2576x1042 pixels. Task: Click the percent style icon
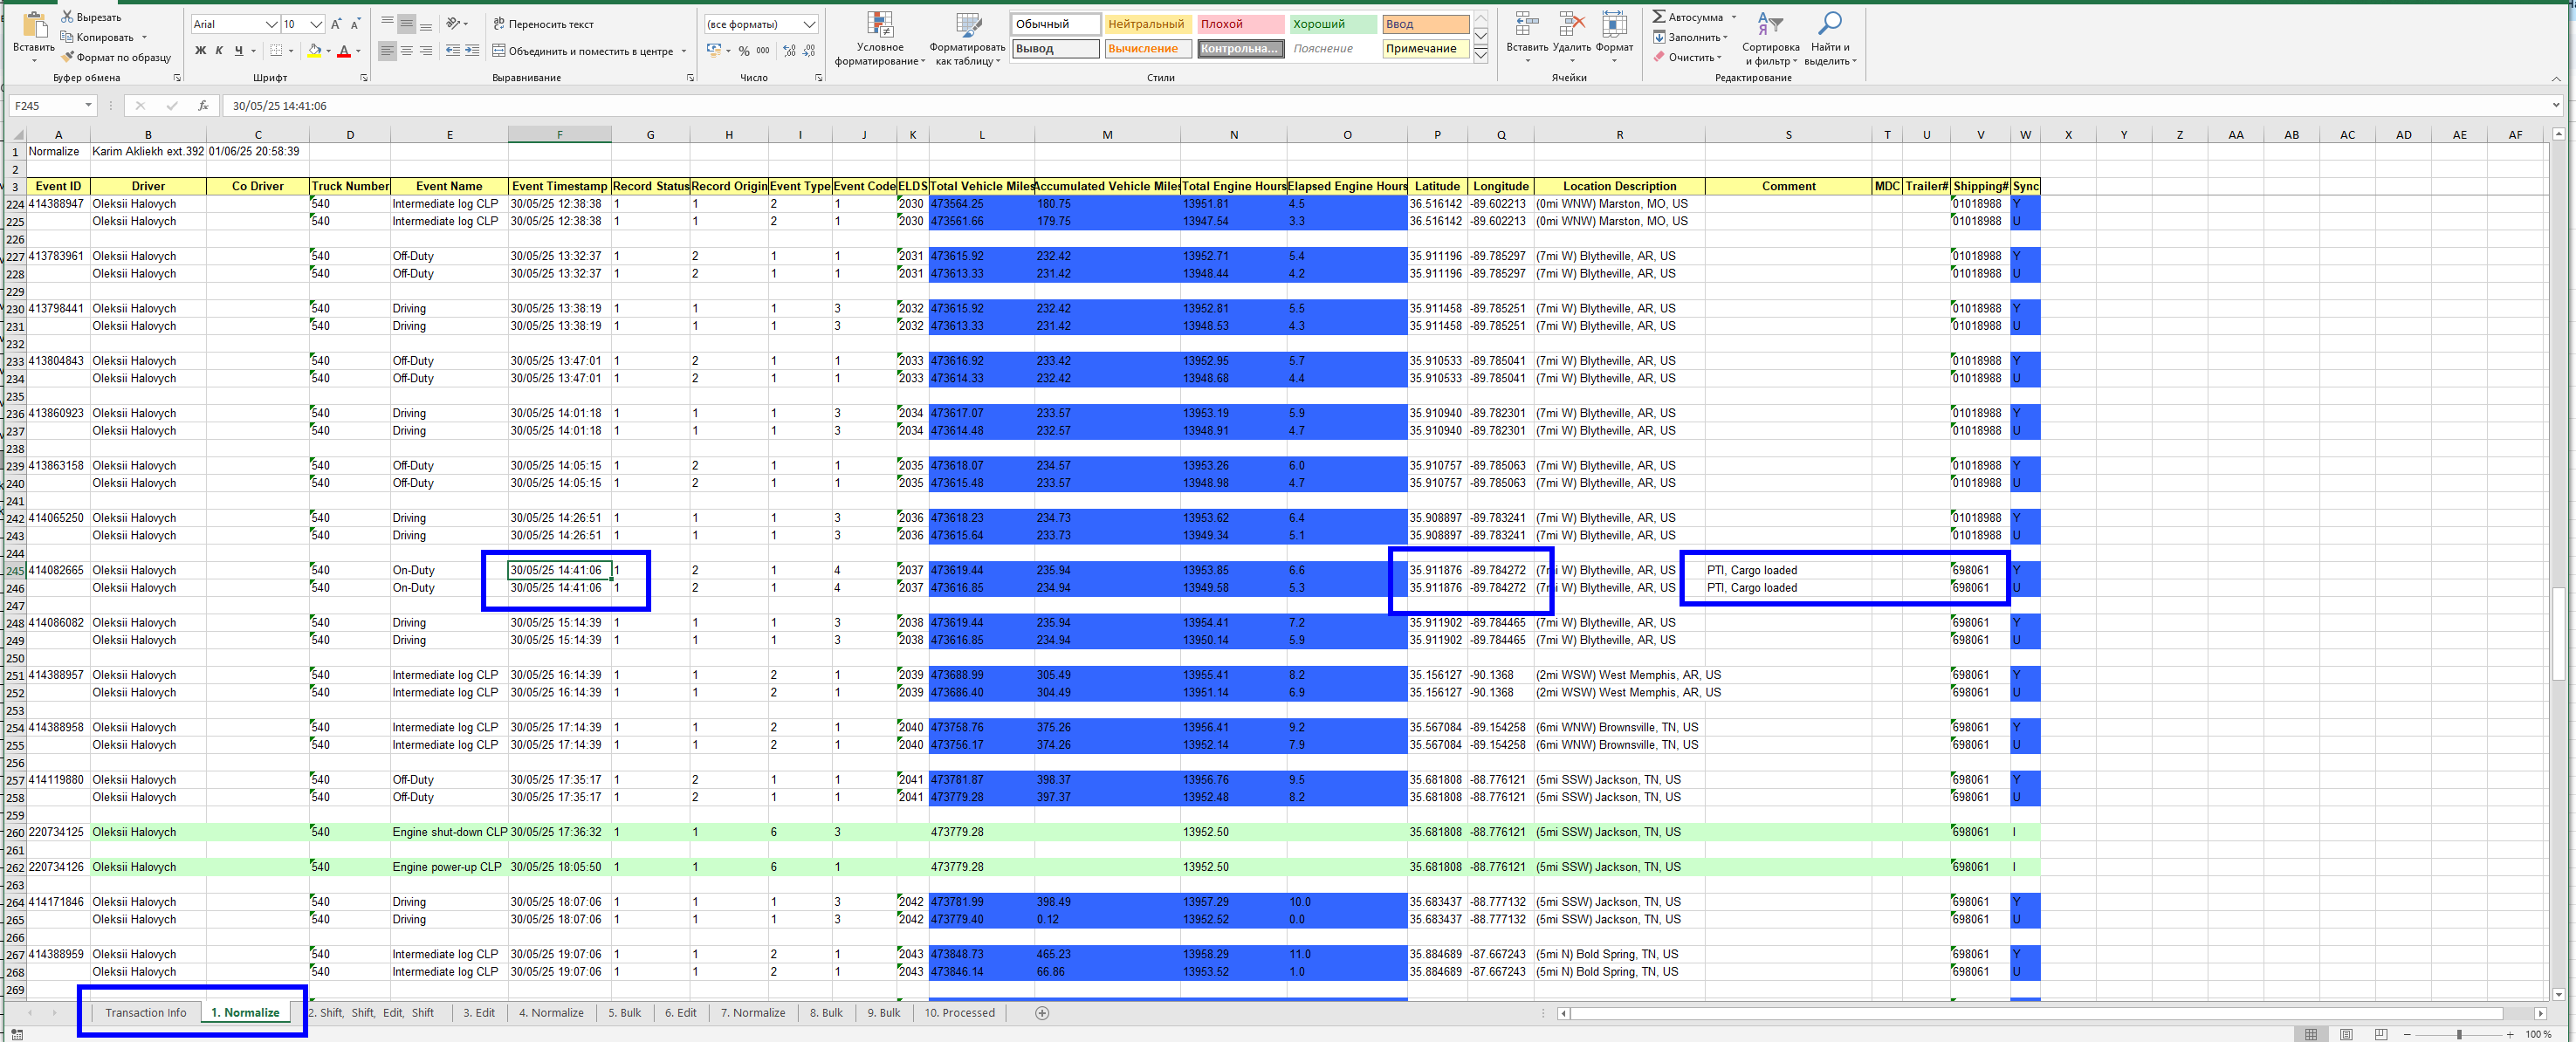point(744,51)
